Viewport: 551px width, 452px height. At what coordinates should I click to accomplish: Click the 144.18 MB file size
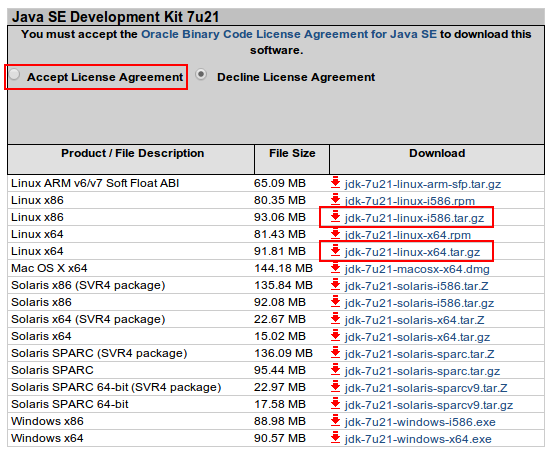(x=283, y=268)
